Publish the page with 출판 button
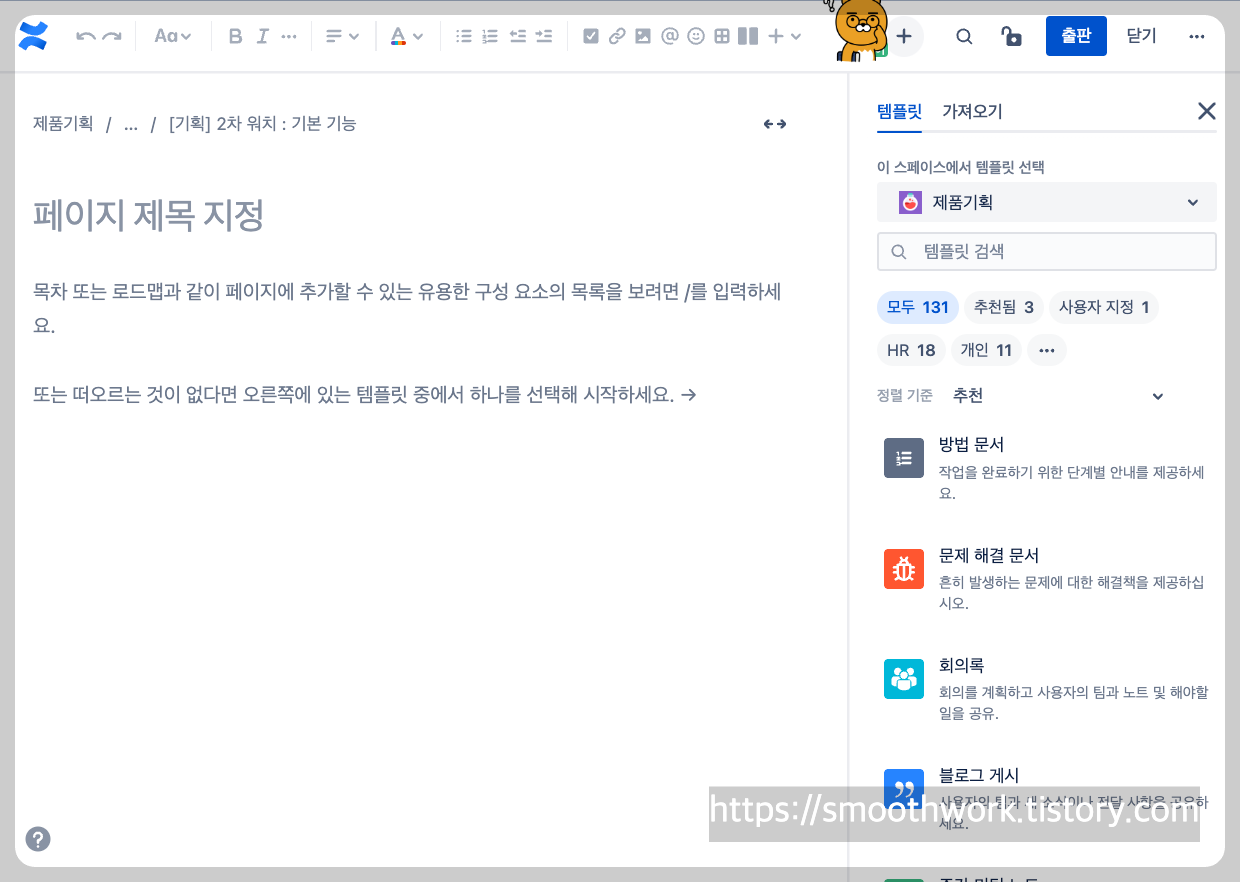Image resolution: width=1240 pixels, height=882 pixels. click(x=1076, y=36)
